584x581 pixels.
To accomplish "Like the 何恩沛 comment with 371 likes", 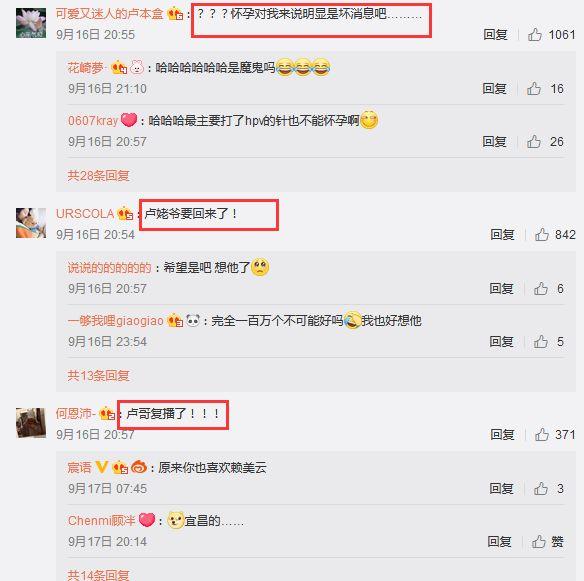I will (542, 435).
